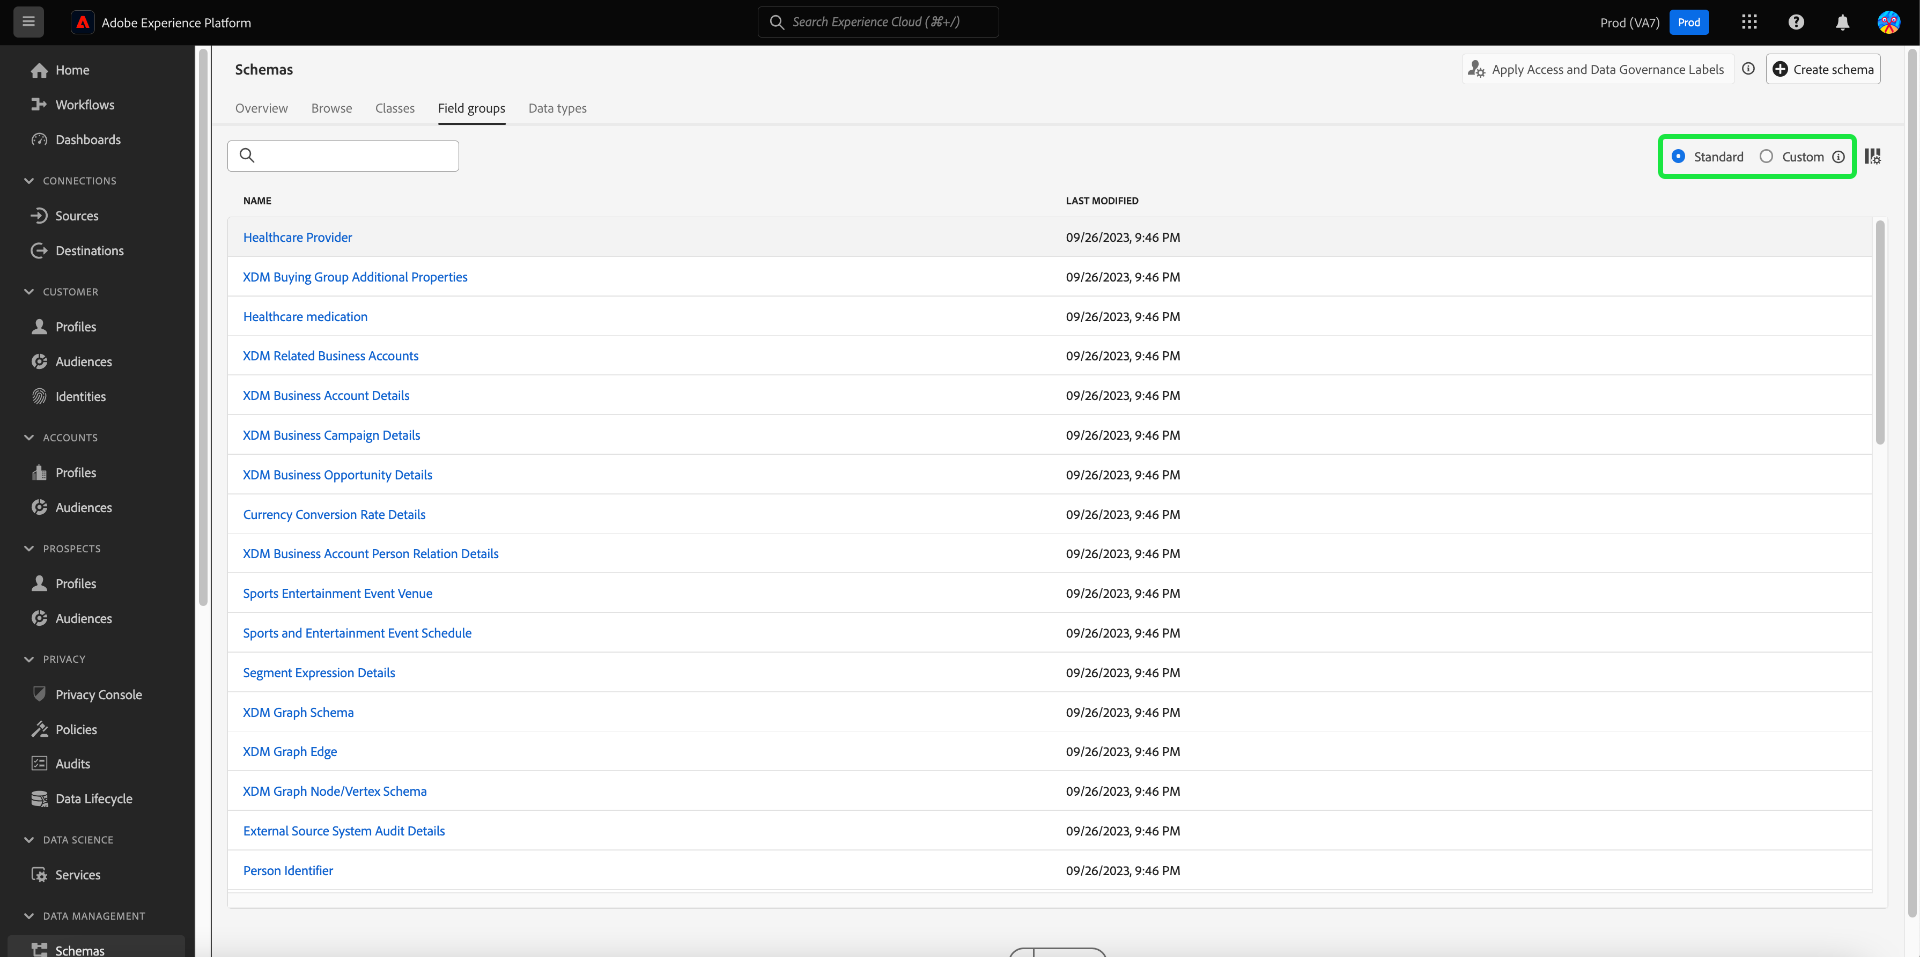Open Healthcare medication field group
1920x957 pixels.
tap(305, 317)
